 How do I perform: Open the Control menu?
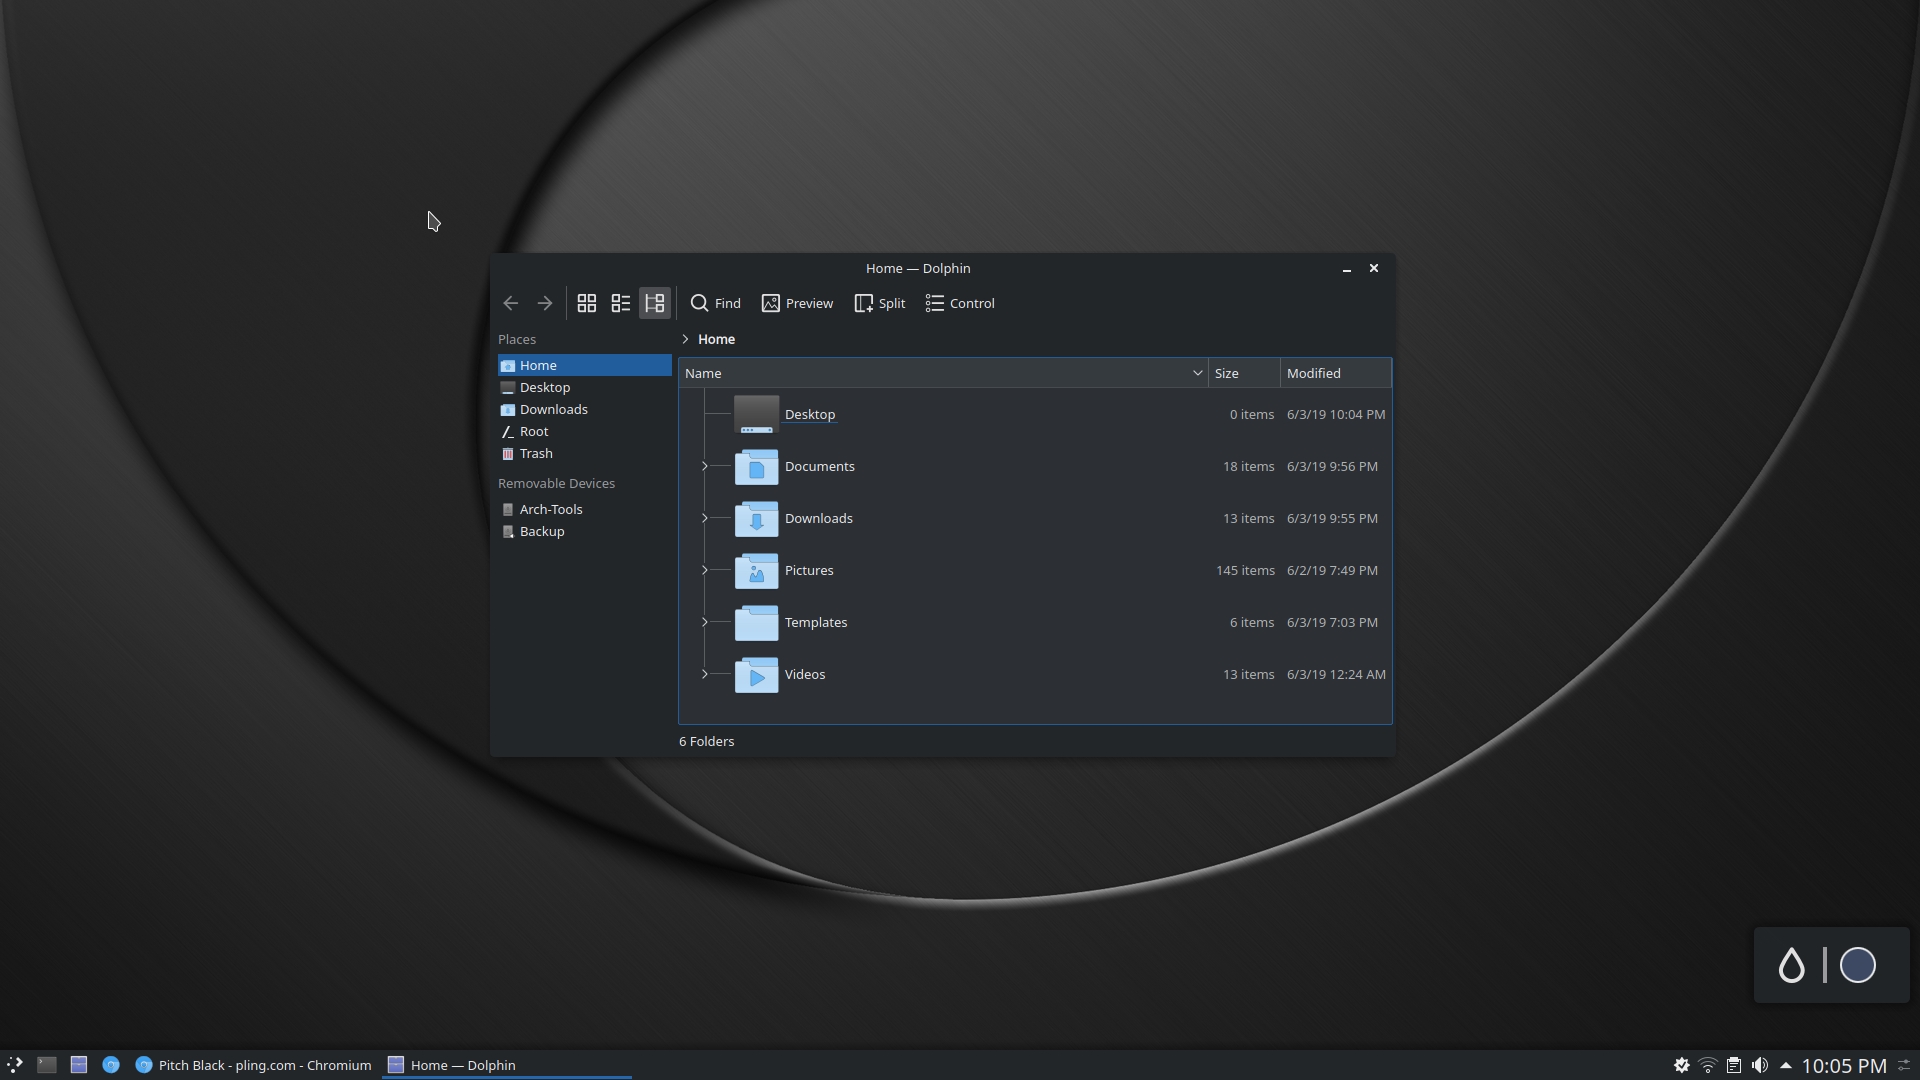point(960,303)
